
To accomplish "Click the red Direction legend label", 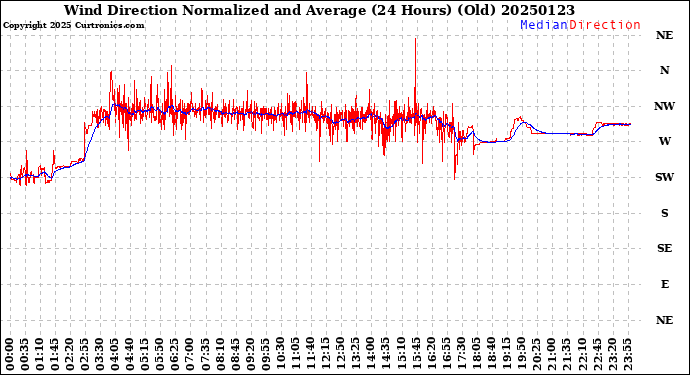I will pos(605,25).
